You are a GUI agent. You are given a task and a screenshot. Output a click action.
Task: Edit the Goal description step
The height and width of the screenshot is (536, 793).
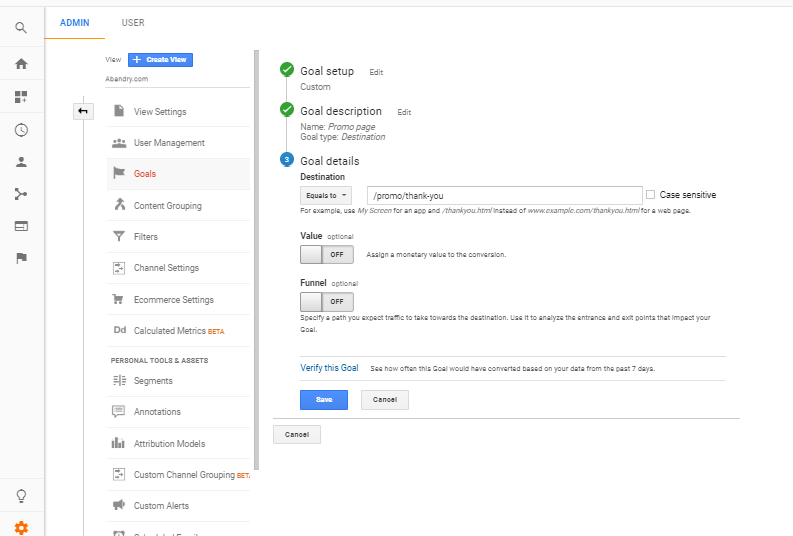(x=404, y=112)
